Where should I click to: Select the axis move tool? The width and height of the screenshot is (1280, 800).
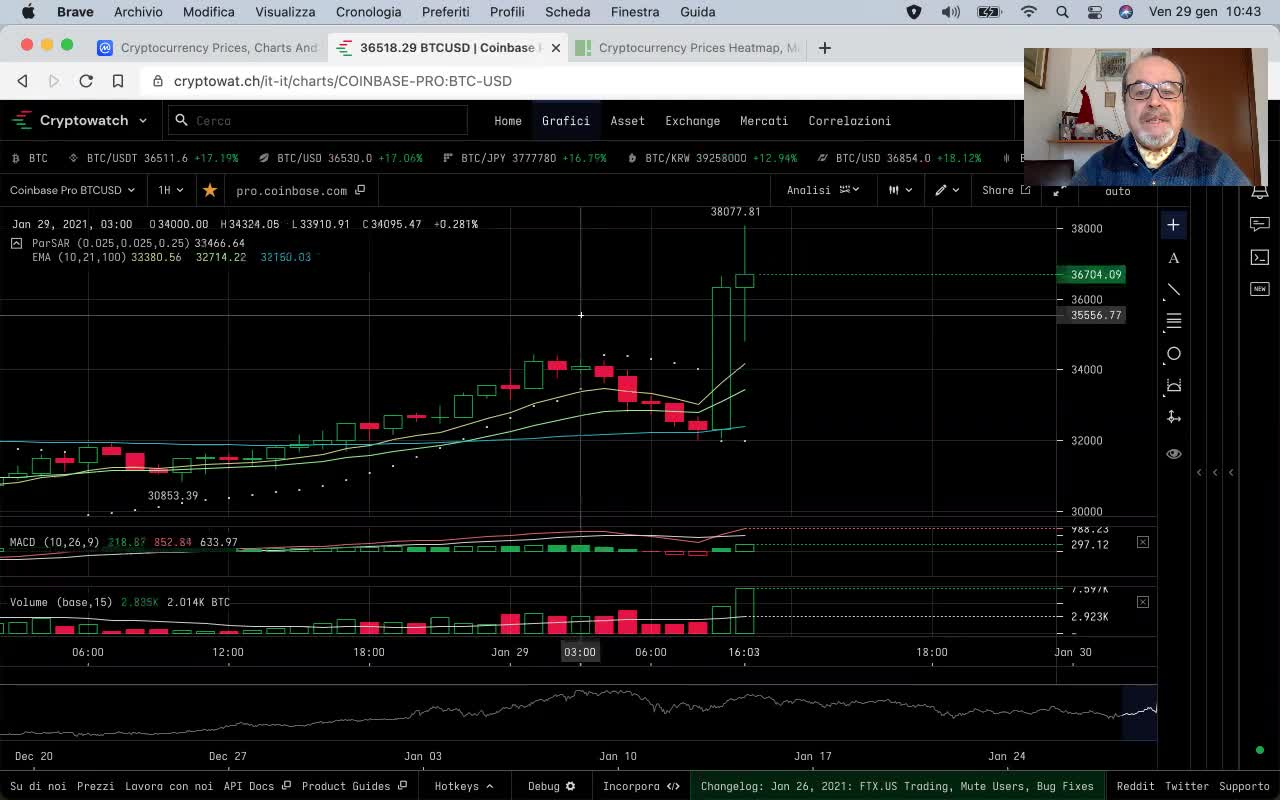(x=1173, y=417)
